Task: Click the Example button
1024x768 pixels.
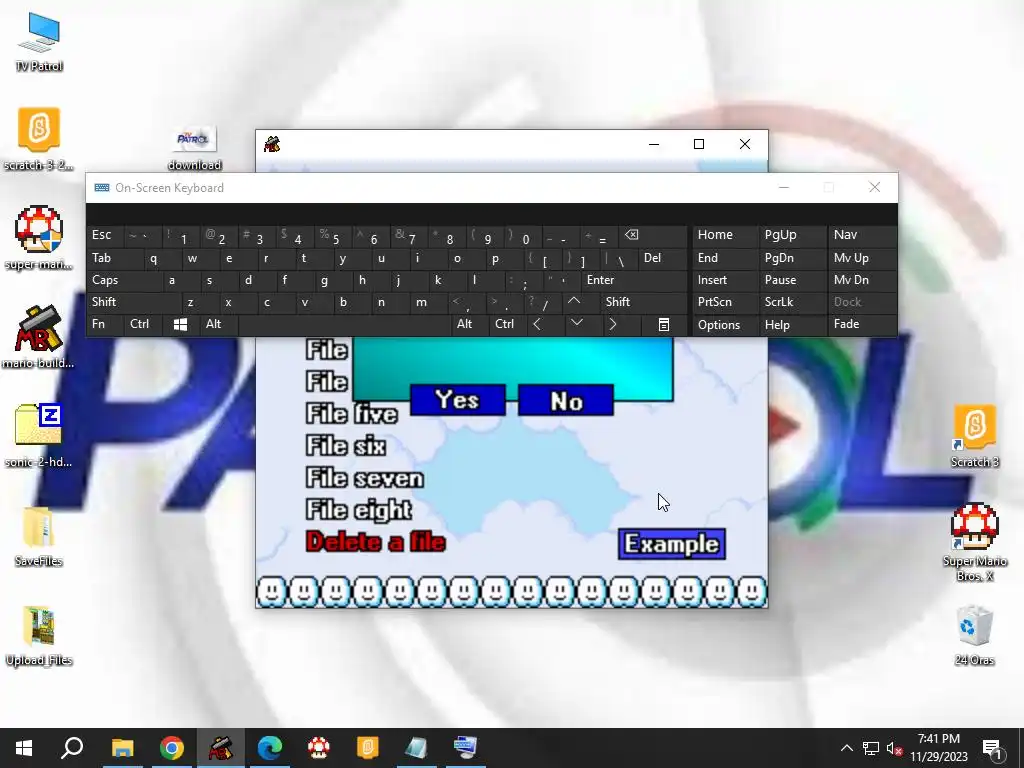Action: tap(671, 544)
